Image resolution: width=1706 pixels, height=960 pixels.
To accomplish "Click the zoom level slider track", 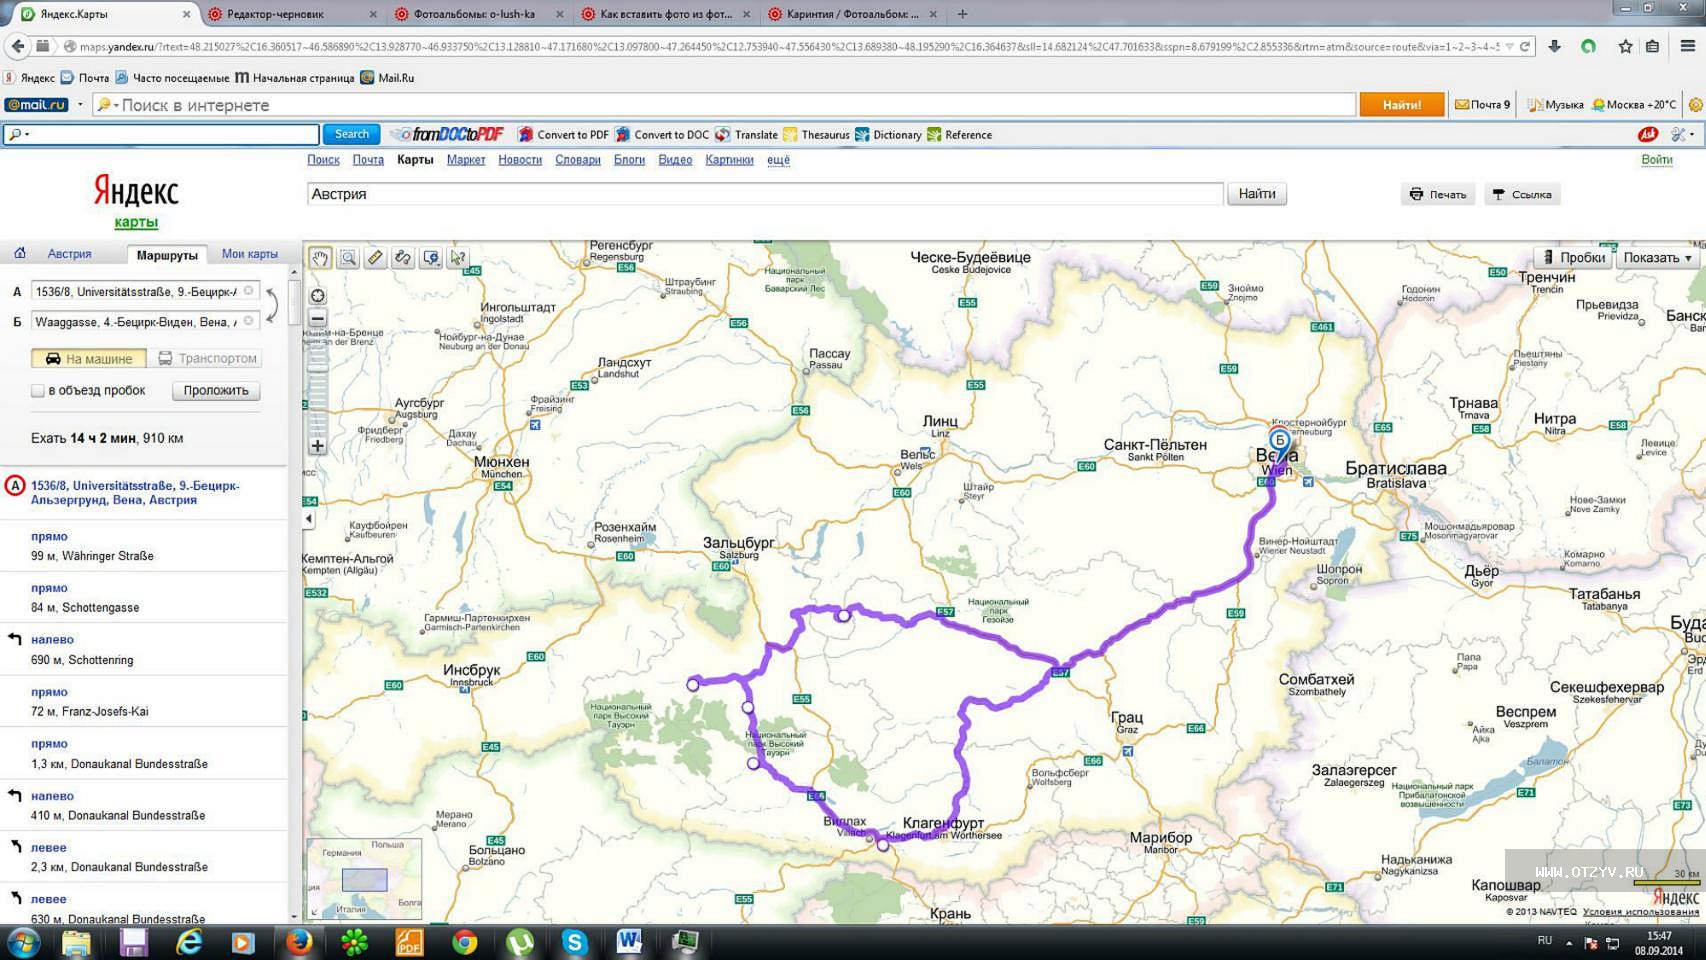I will pyautogui.click(x=317, y=383).
